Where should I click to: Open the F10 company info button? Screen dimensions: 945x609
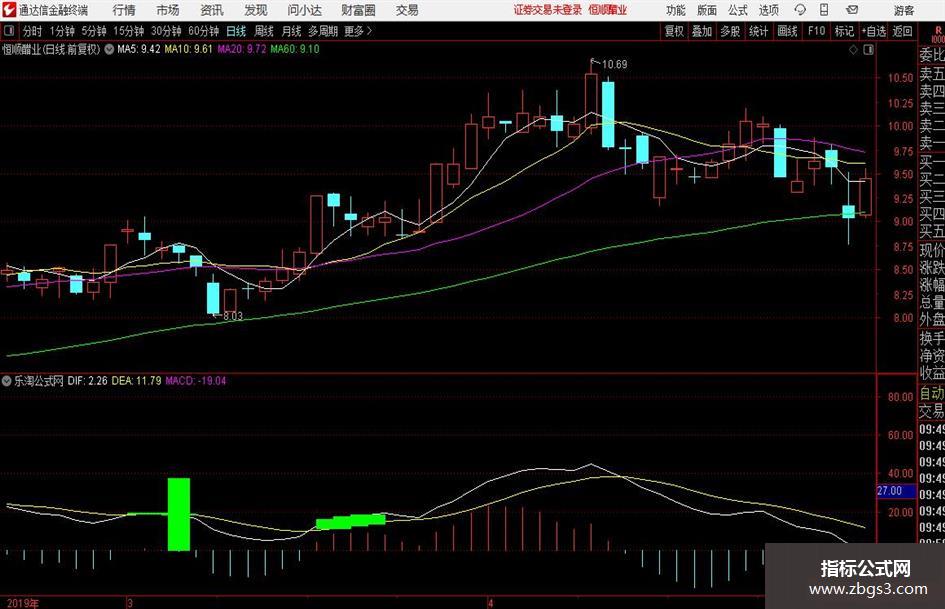[x=816, y=31]
